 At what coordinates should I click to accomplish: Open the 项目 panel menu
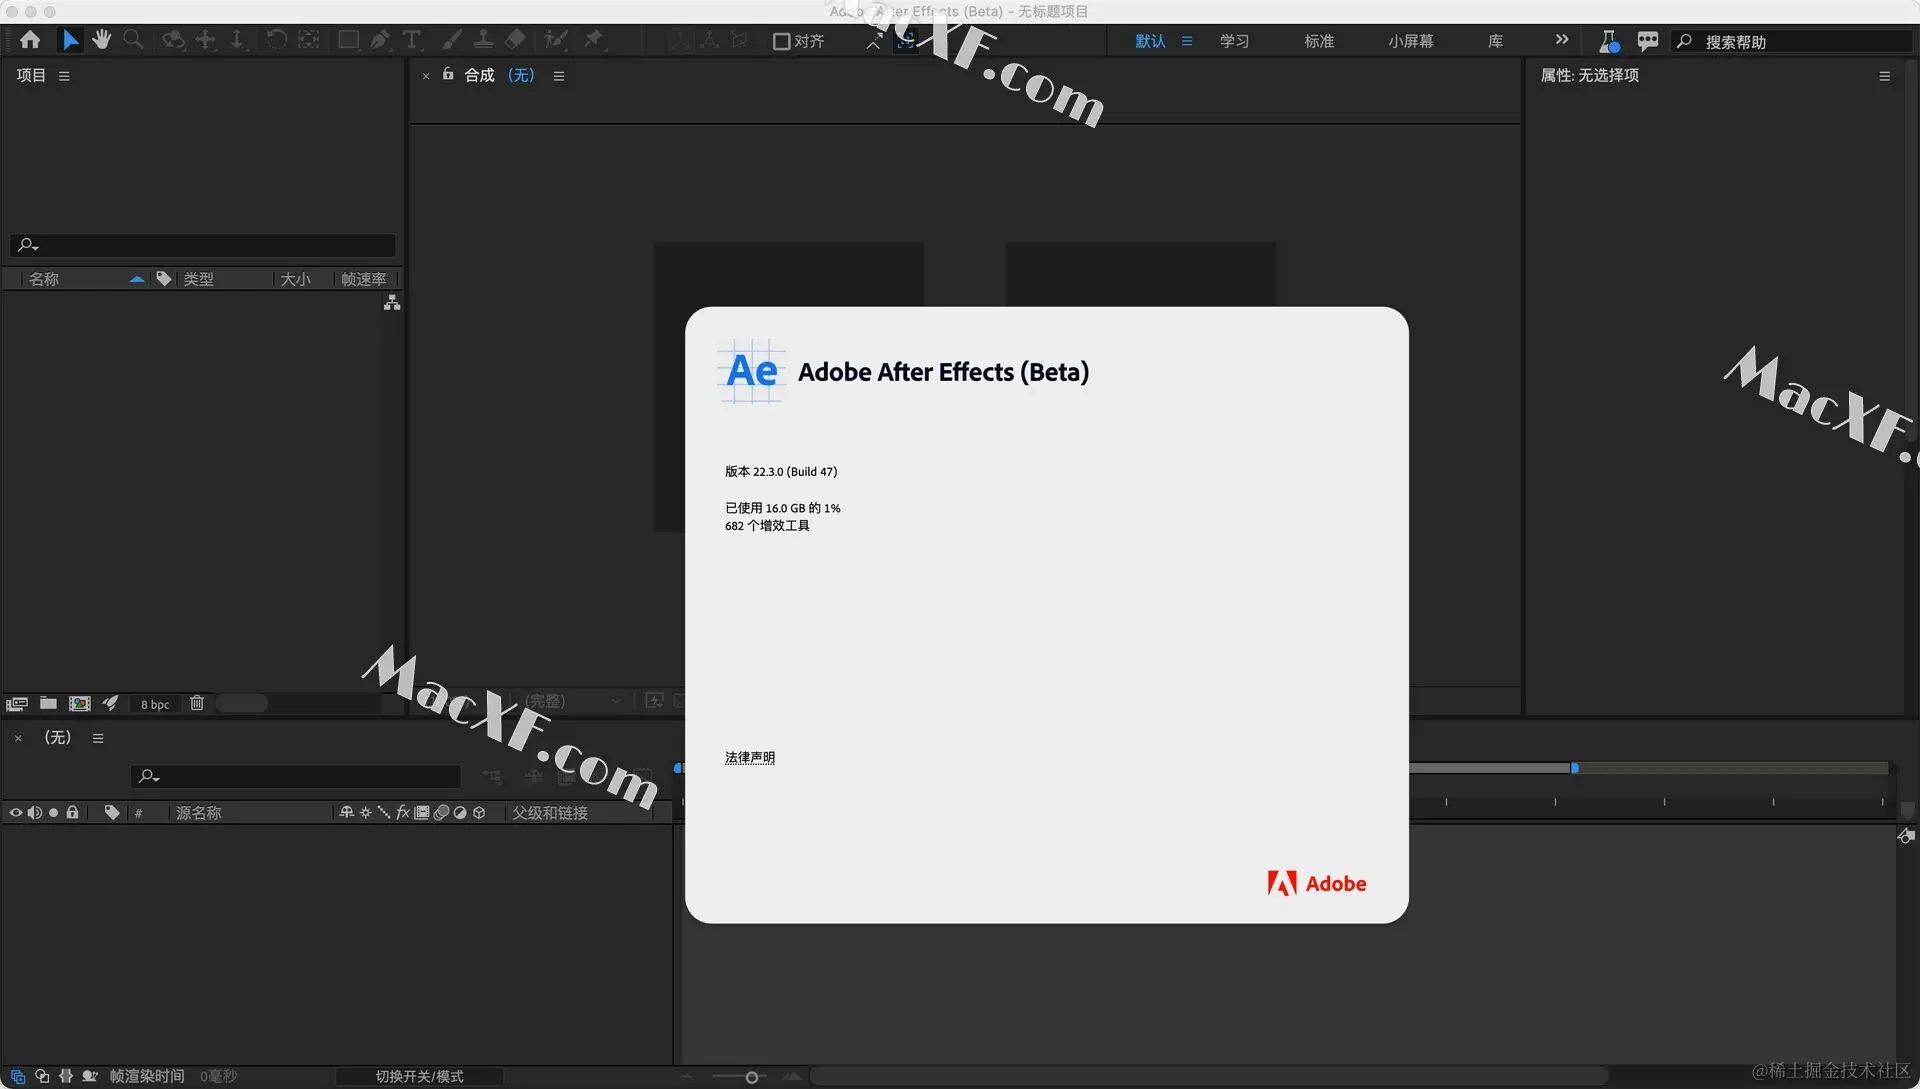pyautogui.click(x=64, y=76)
